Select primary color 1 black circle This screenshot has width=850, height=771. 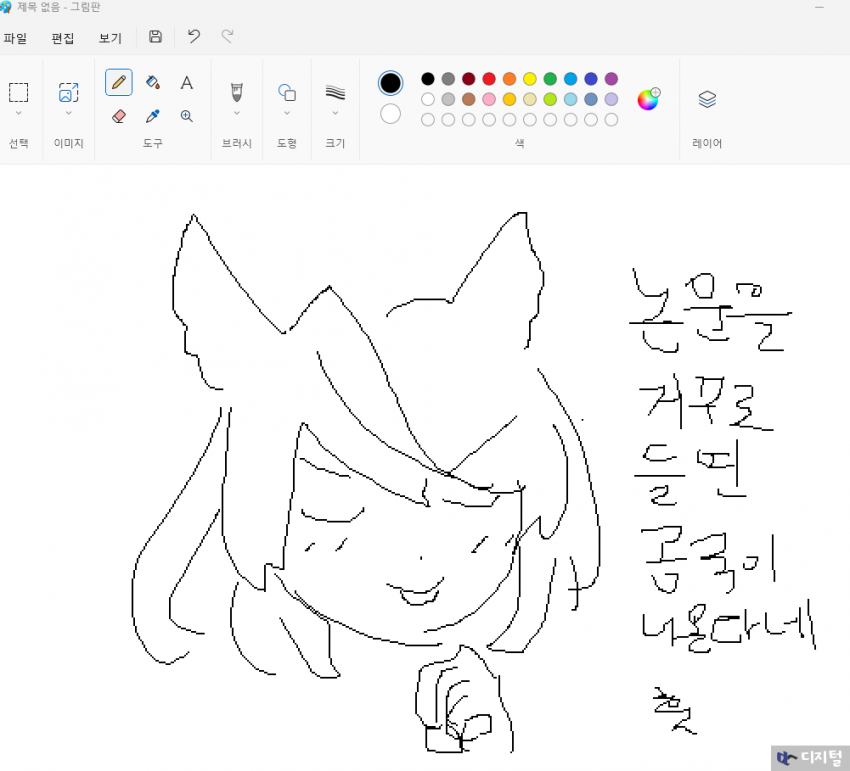(x=390, y=83)
